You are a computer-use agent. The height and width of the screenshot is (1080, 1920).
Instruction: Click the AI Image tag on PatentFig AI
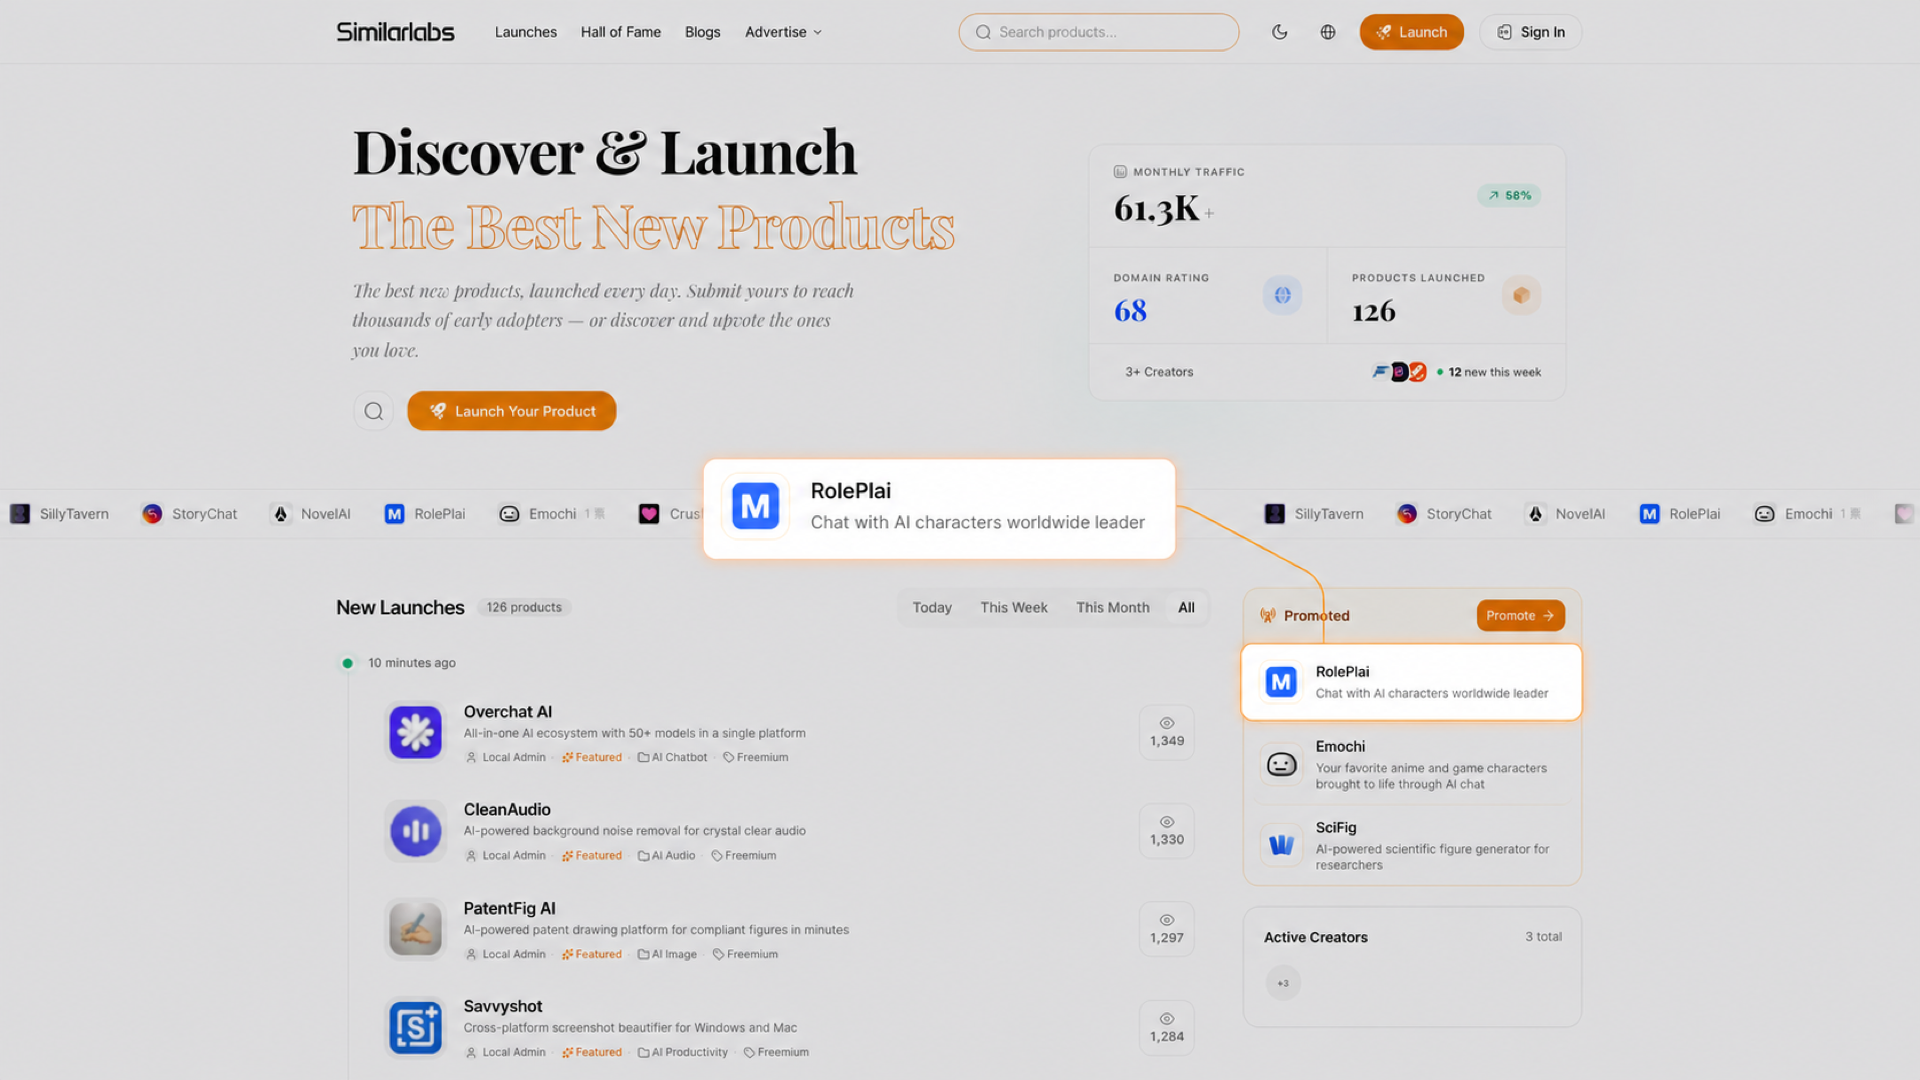click(x=667, y=955)
